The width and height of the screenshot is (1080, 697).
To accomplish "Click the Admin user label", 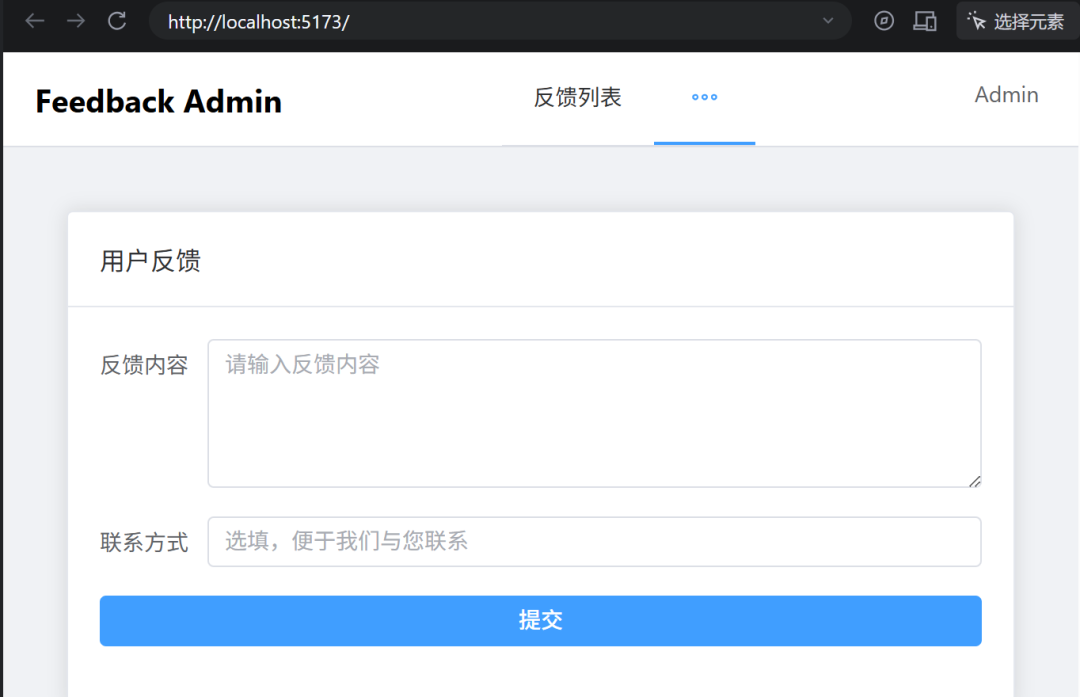I will tap(1006, 95).
